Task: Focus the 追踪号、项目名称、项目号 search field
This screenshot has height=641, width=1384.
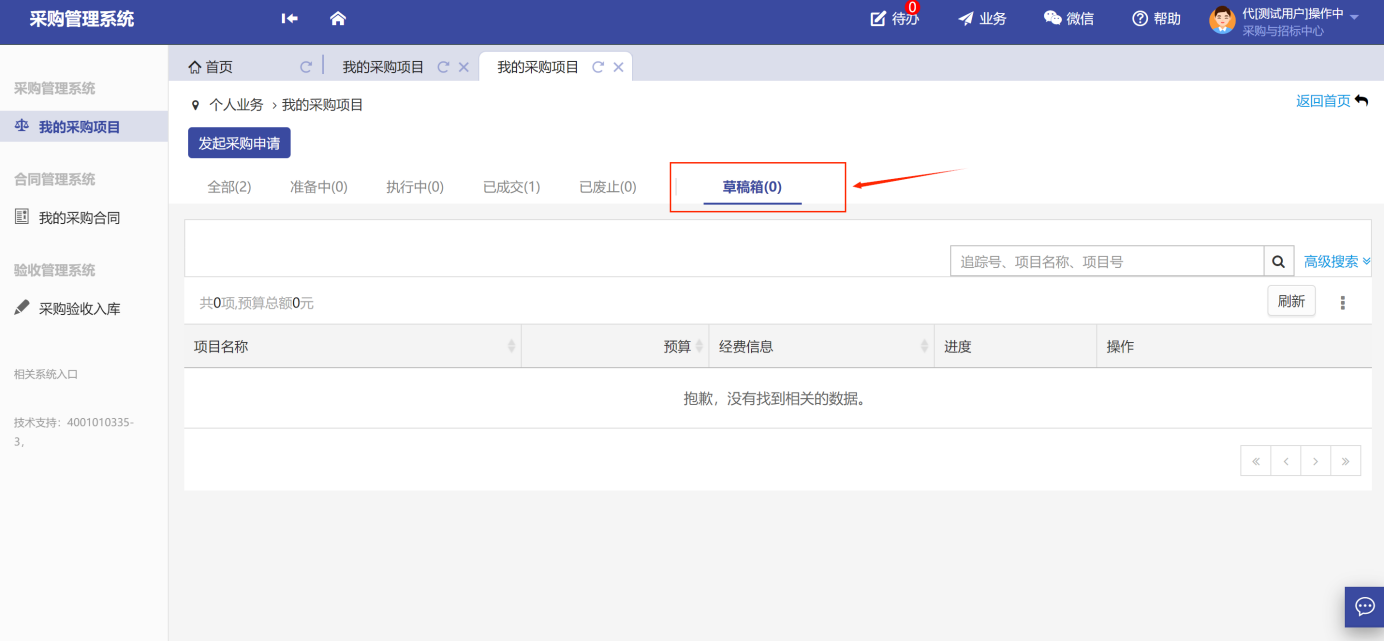Action: (1106, 262)
